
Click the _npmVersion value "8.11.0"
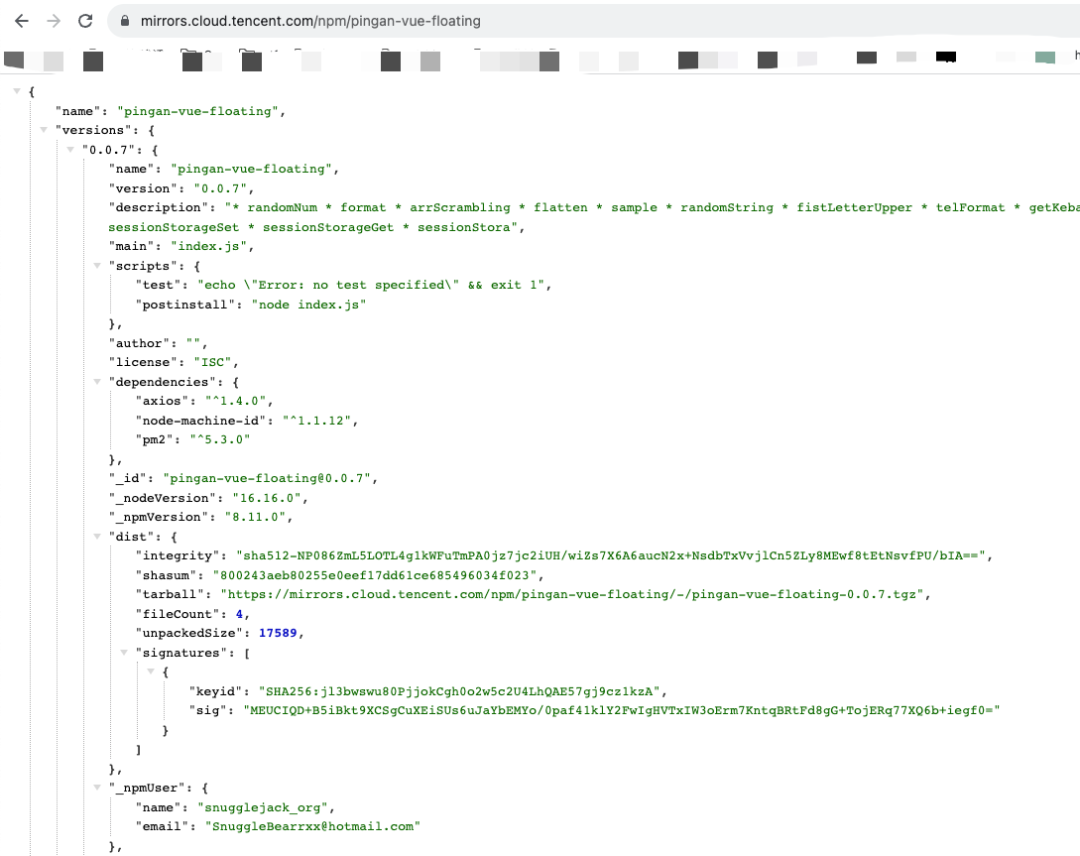point(255,516)
